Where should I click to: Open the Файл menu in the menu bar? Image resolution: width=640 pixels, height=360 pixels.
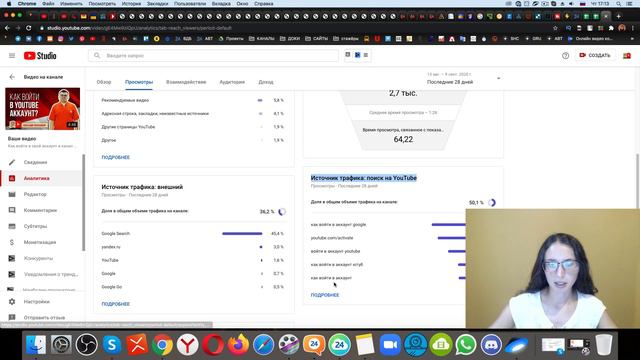point(48,4)
